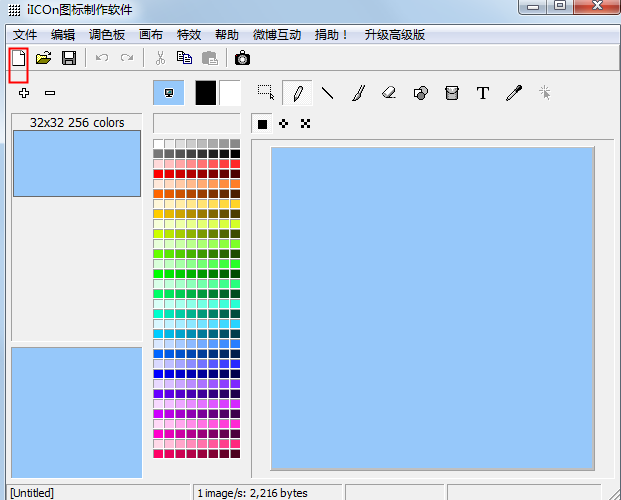Click 升级高级版 upgrade option
The height and width of the screenshot is (500, 621).
[395, 34]
